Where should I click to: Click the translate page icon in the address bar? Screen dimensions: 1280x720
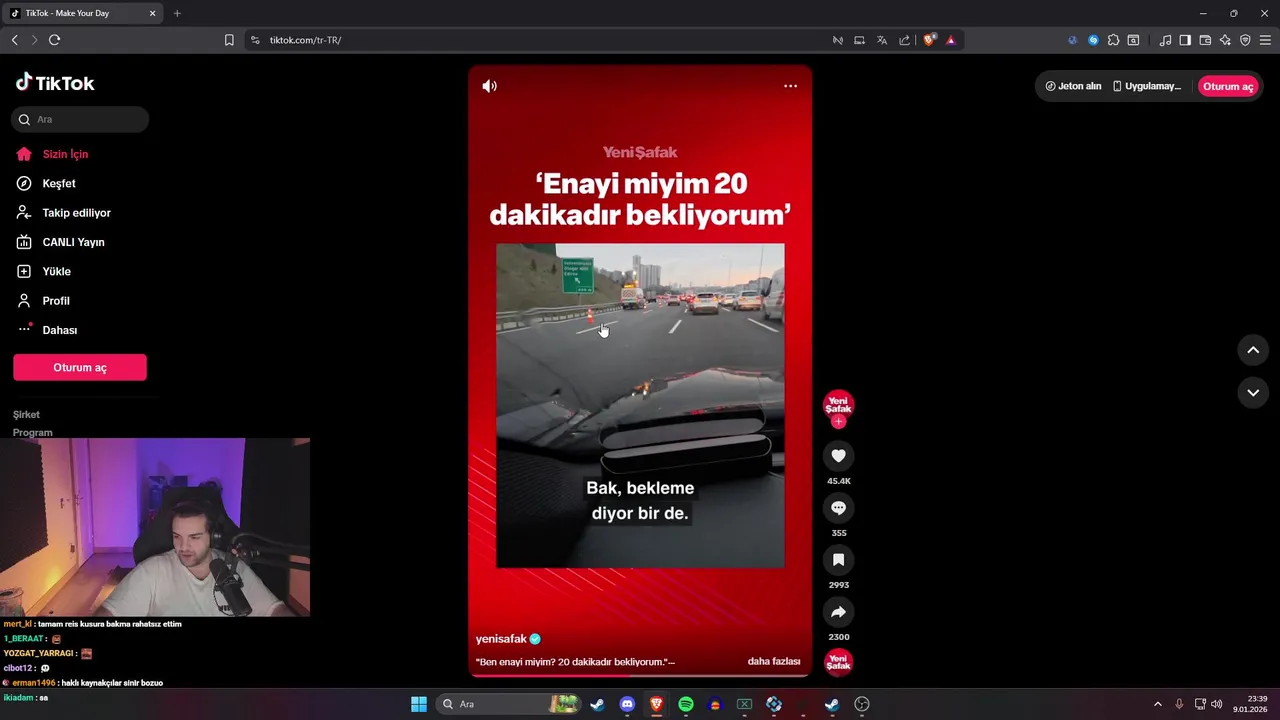882,40
